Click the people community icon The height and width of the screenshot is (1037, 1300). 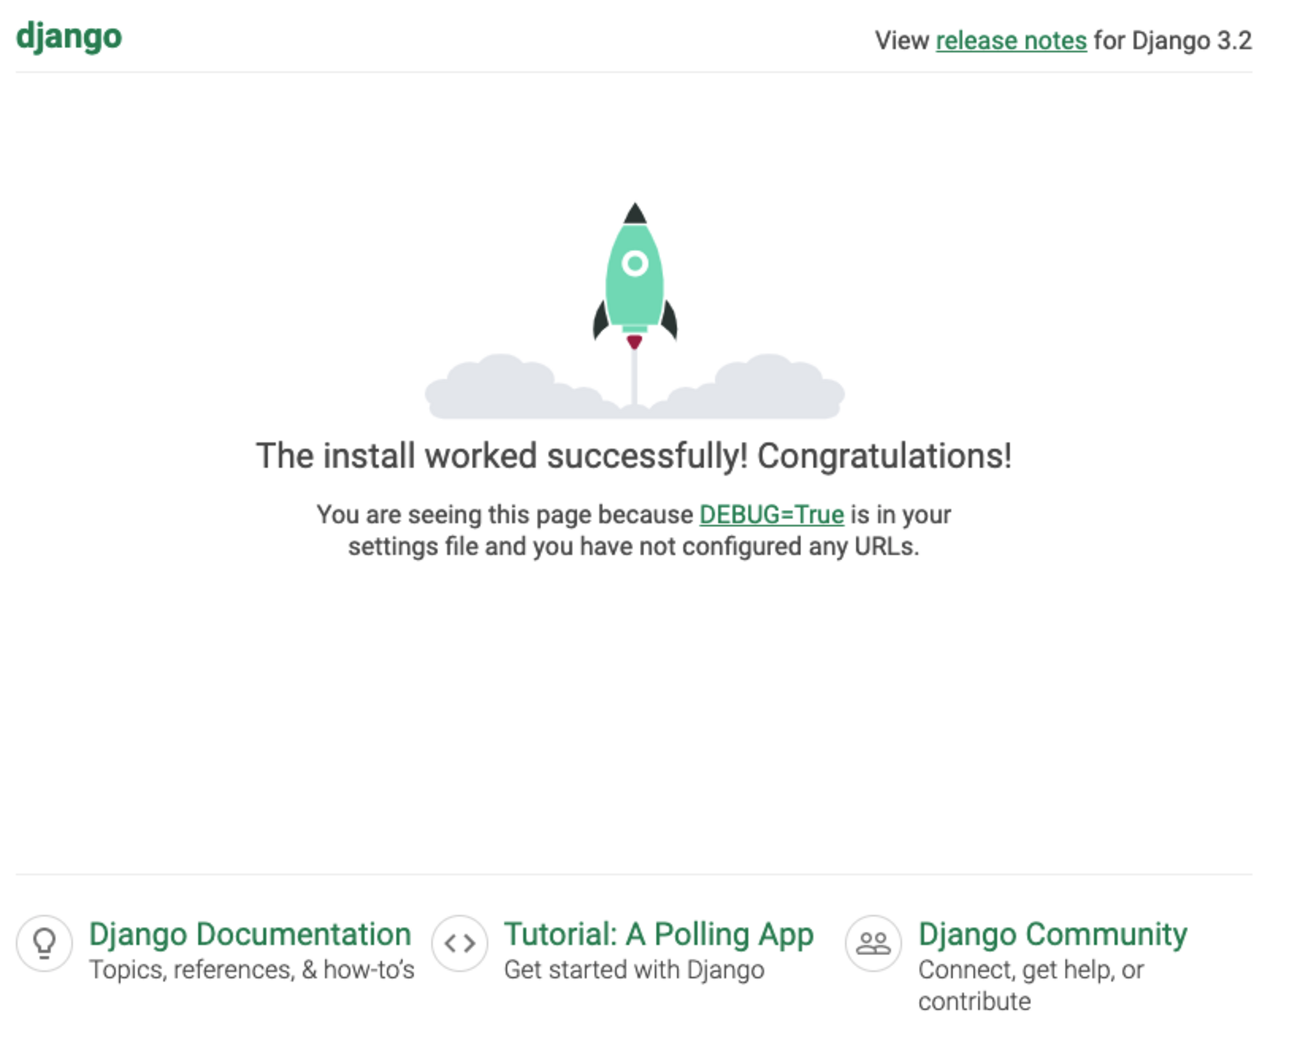(874, 943)
